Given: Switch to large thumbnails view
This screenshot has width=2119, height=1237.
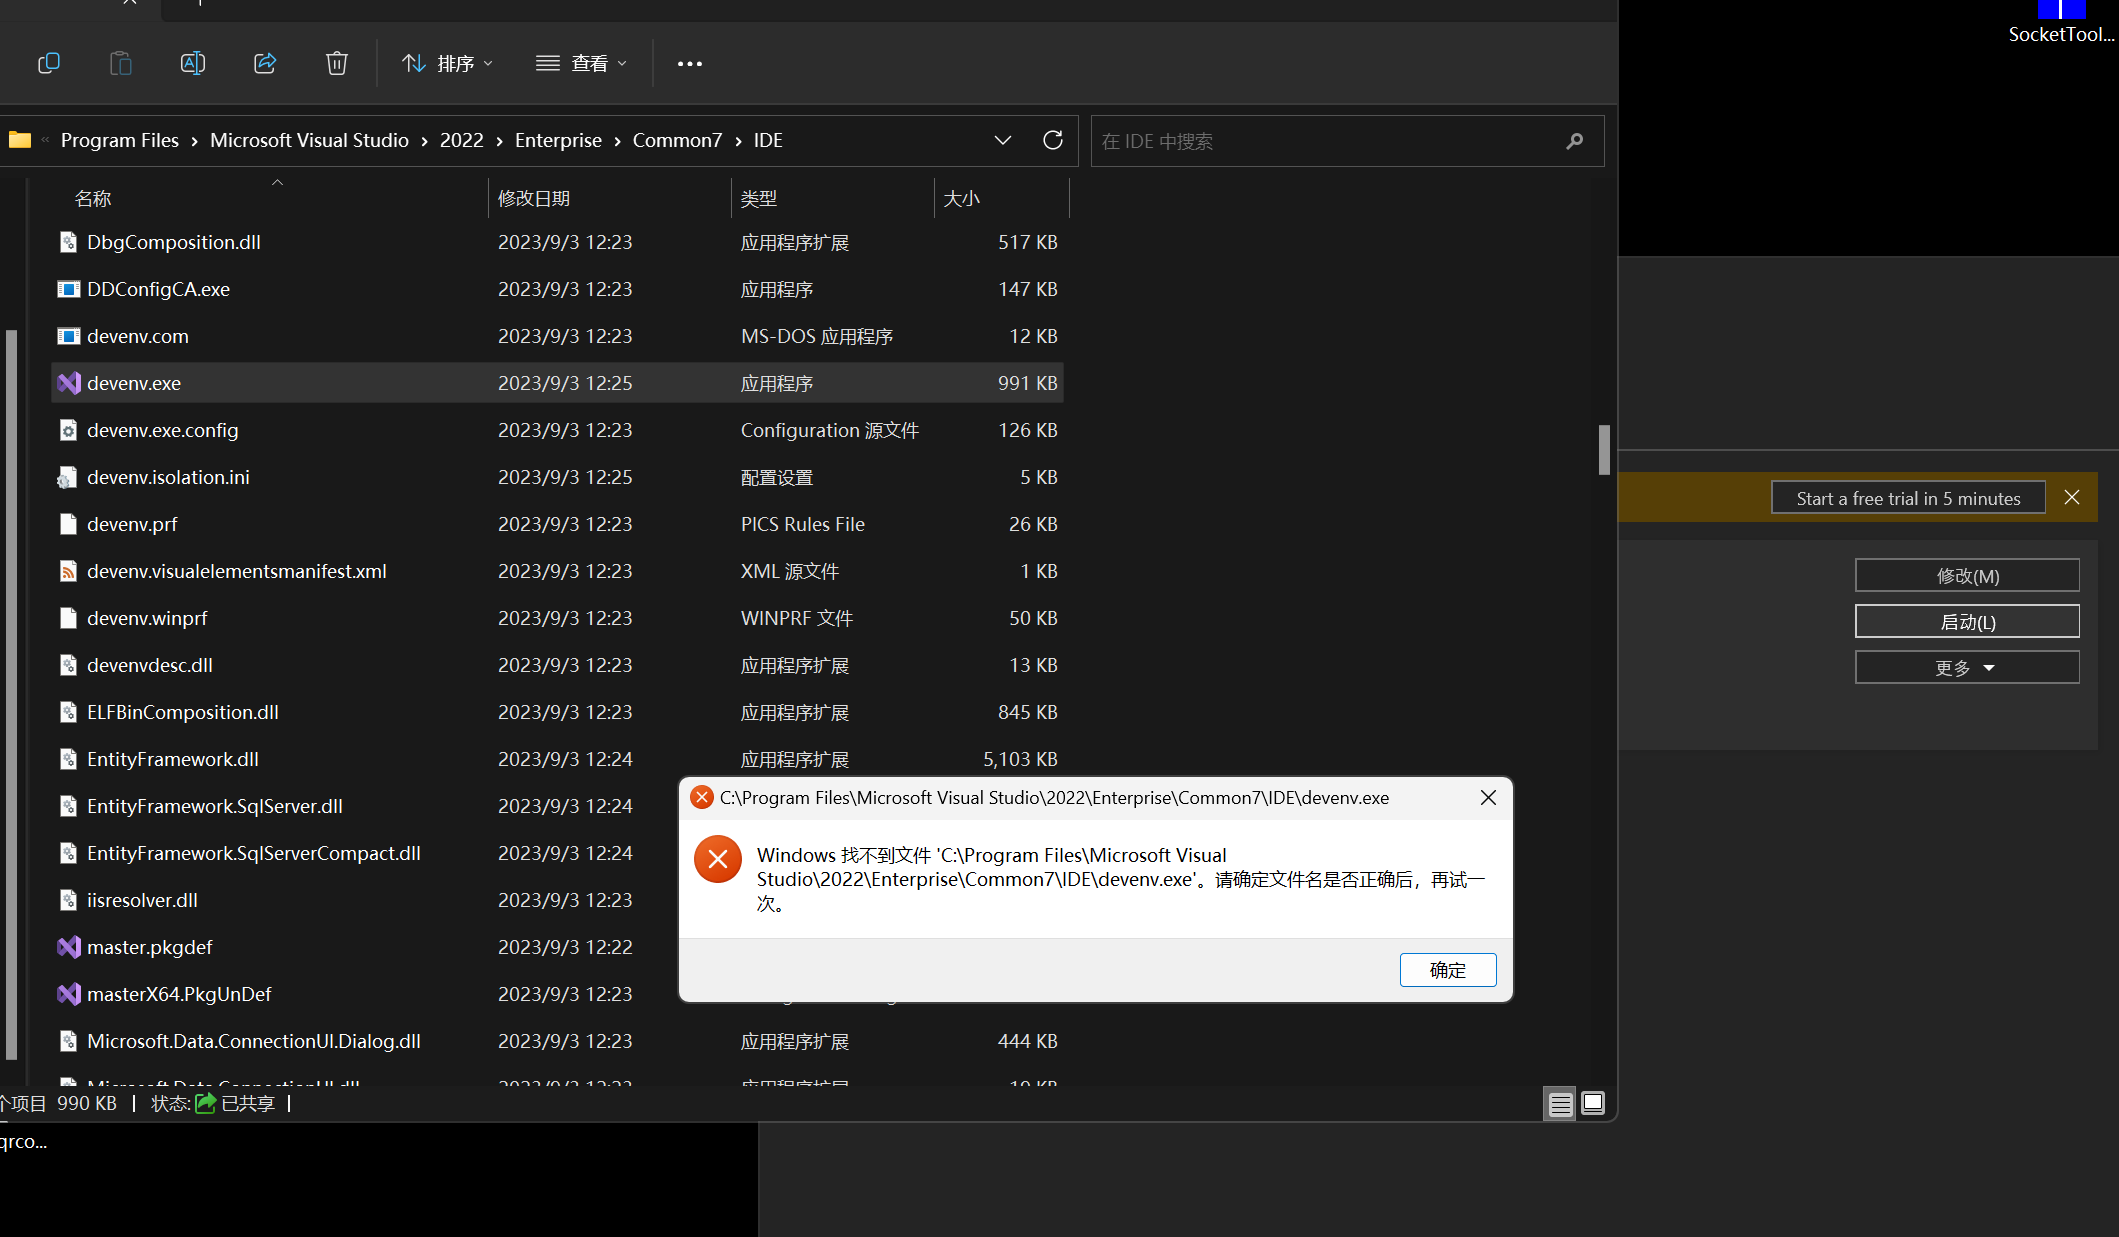Looking at the screenshot, I should pyautogui.click(x=1593, y=1103).
